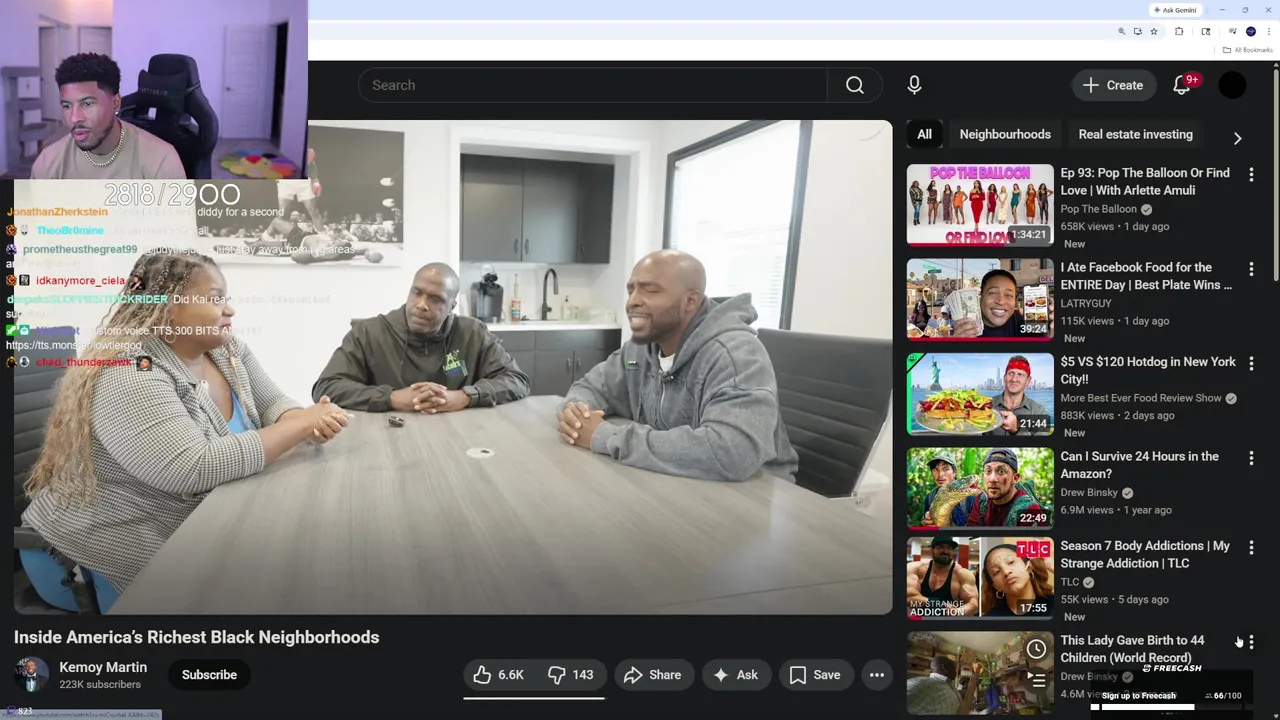
Task: Open options for My Strange Addiction video
Action: [1251, 547]
